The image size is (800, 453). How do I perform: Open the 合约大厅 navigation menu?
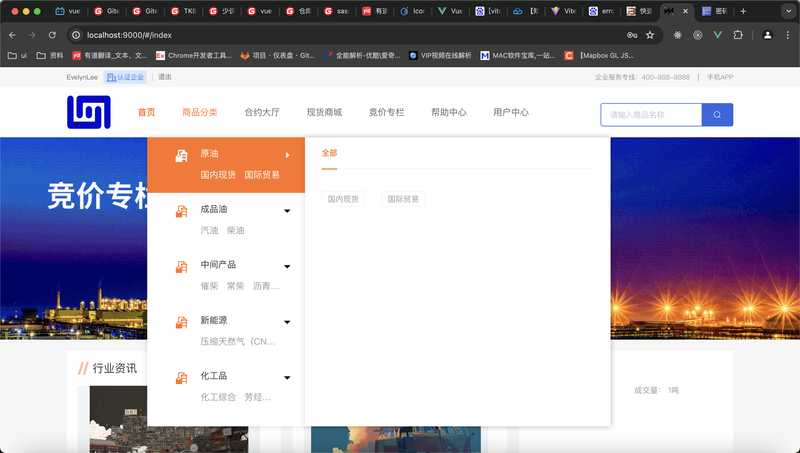(x=262, y=112)
